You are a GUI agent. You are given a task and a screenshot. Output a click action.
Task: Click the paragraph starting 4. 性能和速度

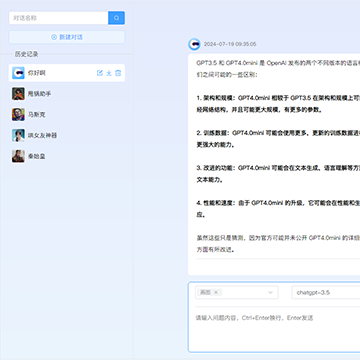pos(278,209)
